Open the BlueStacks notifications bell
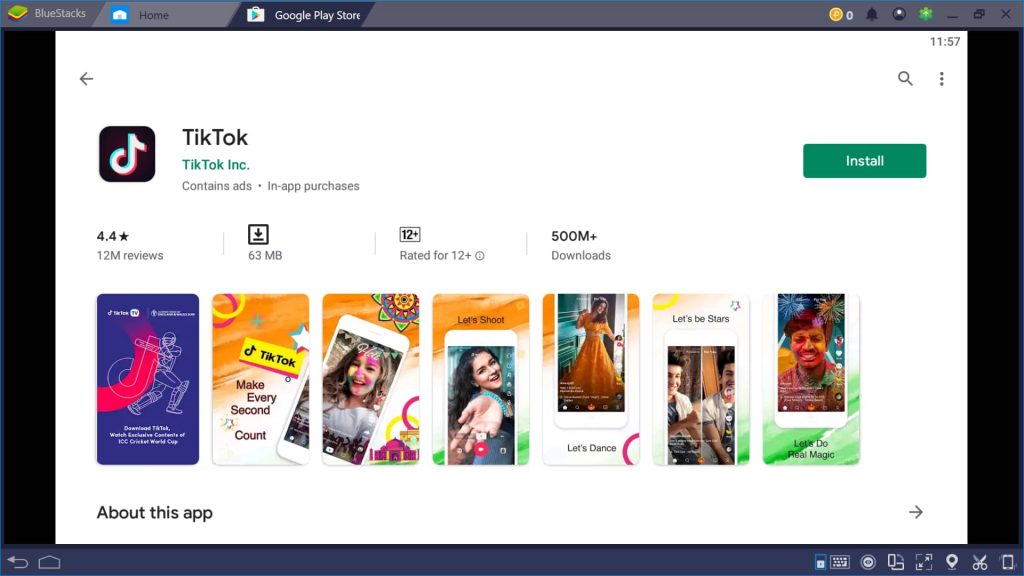 tap(872, 14)
